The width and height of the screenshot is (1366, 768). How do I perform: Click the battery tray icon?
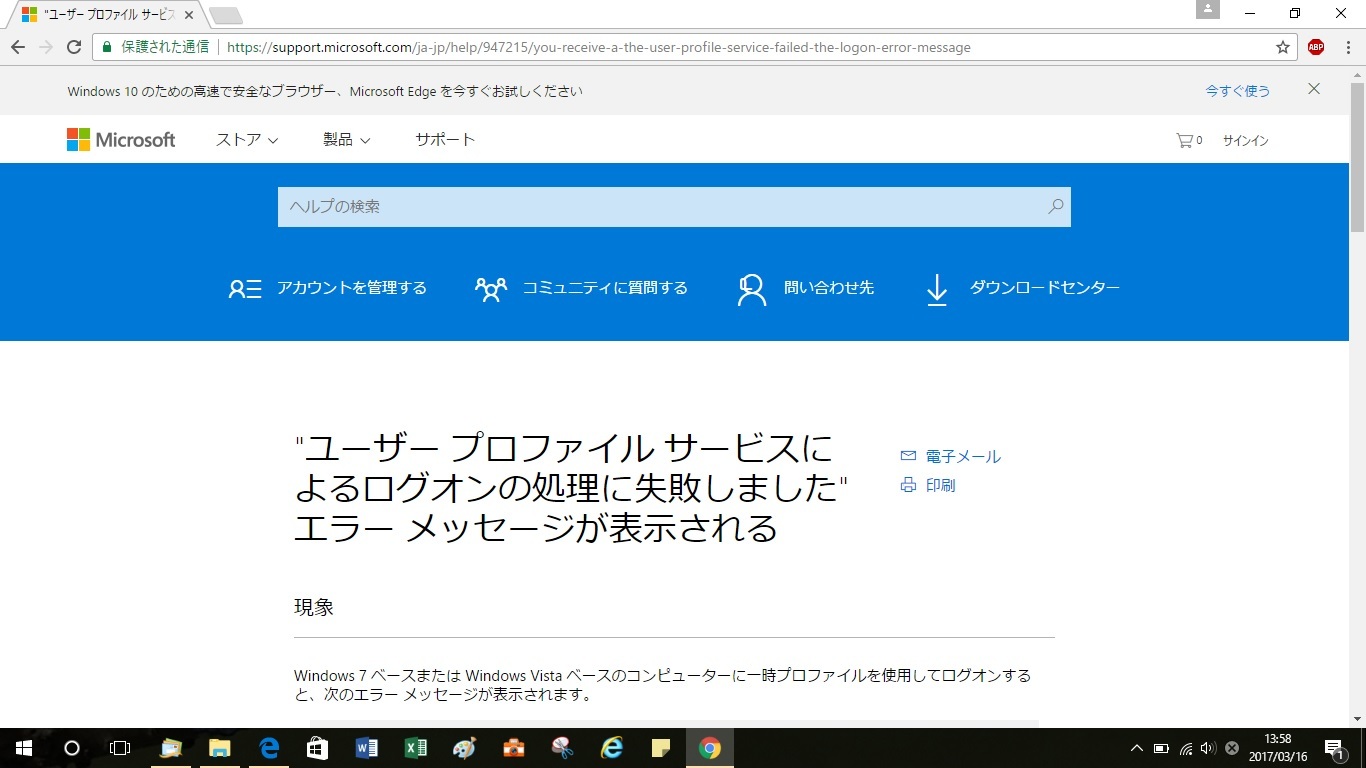(1161, 748)
